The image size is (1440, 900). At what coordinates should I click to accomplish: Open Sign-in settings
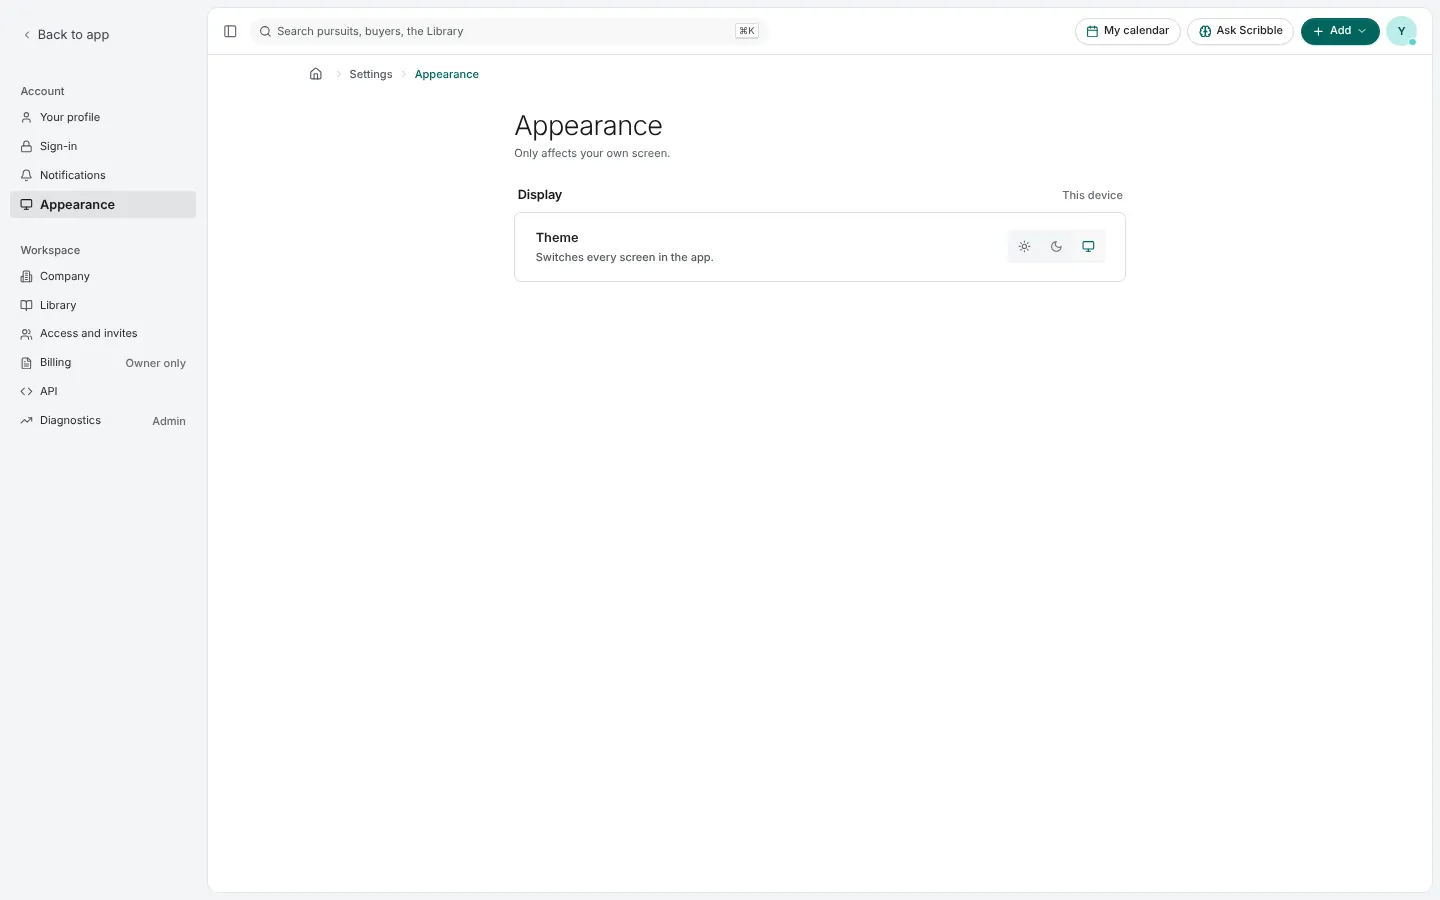coord(103,146)
